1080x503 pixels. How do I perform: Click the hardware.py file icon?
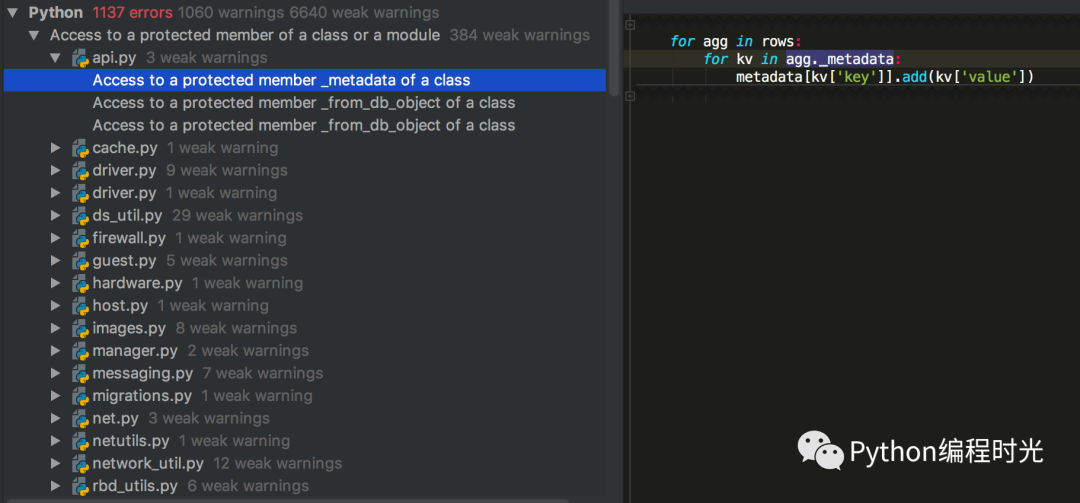(81, 283)
